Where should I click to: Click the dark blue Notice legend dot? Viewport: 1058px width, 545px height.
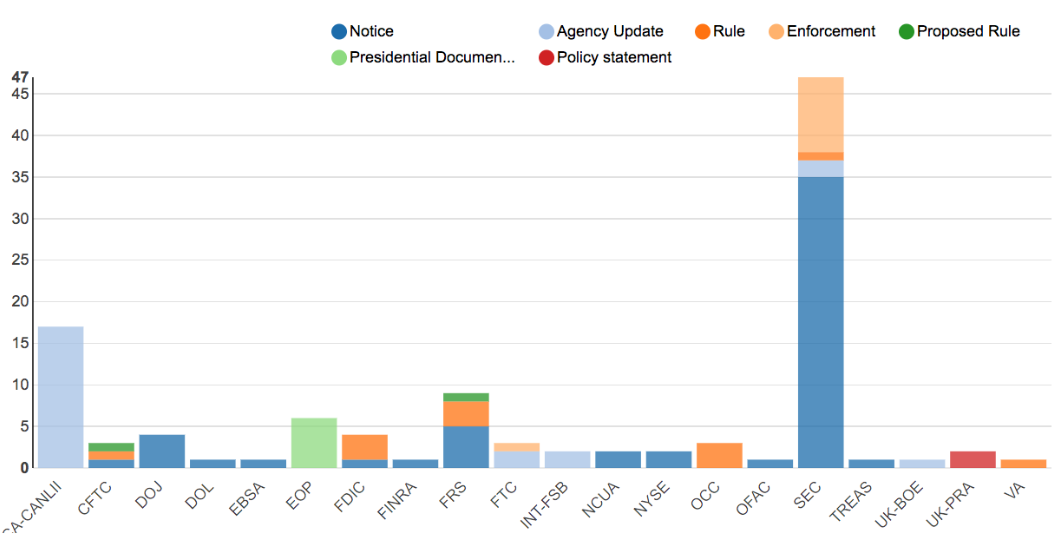339,31
